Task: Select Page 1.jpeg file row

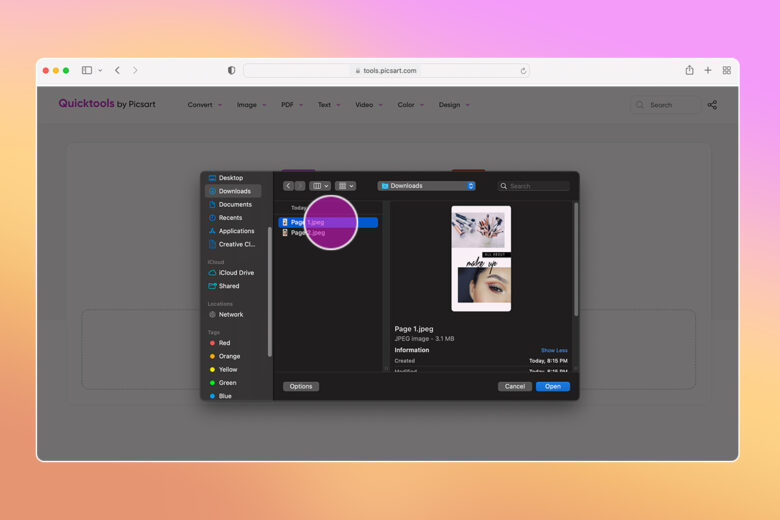Action: (328, 222)
